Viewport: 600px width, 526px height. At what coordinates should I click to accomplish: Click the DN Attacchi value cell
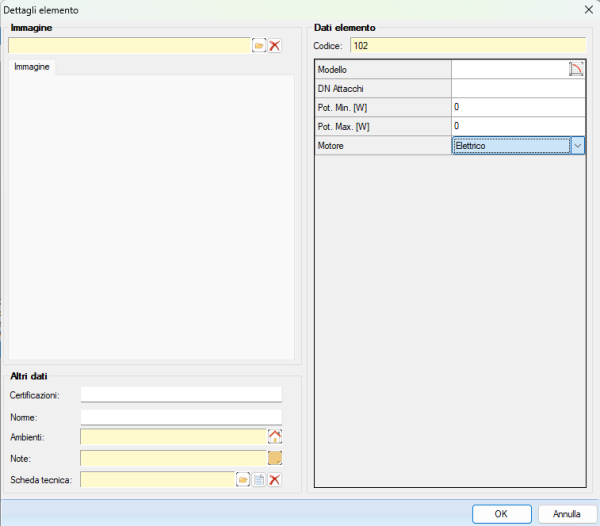click(517, 88)
